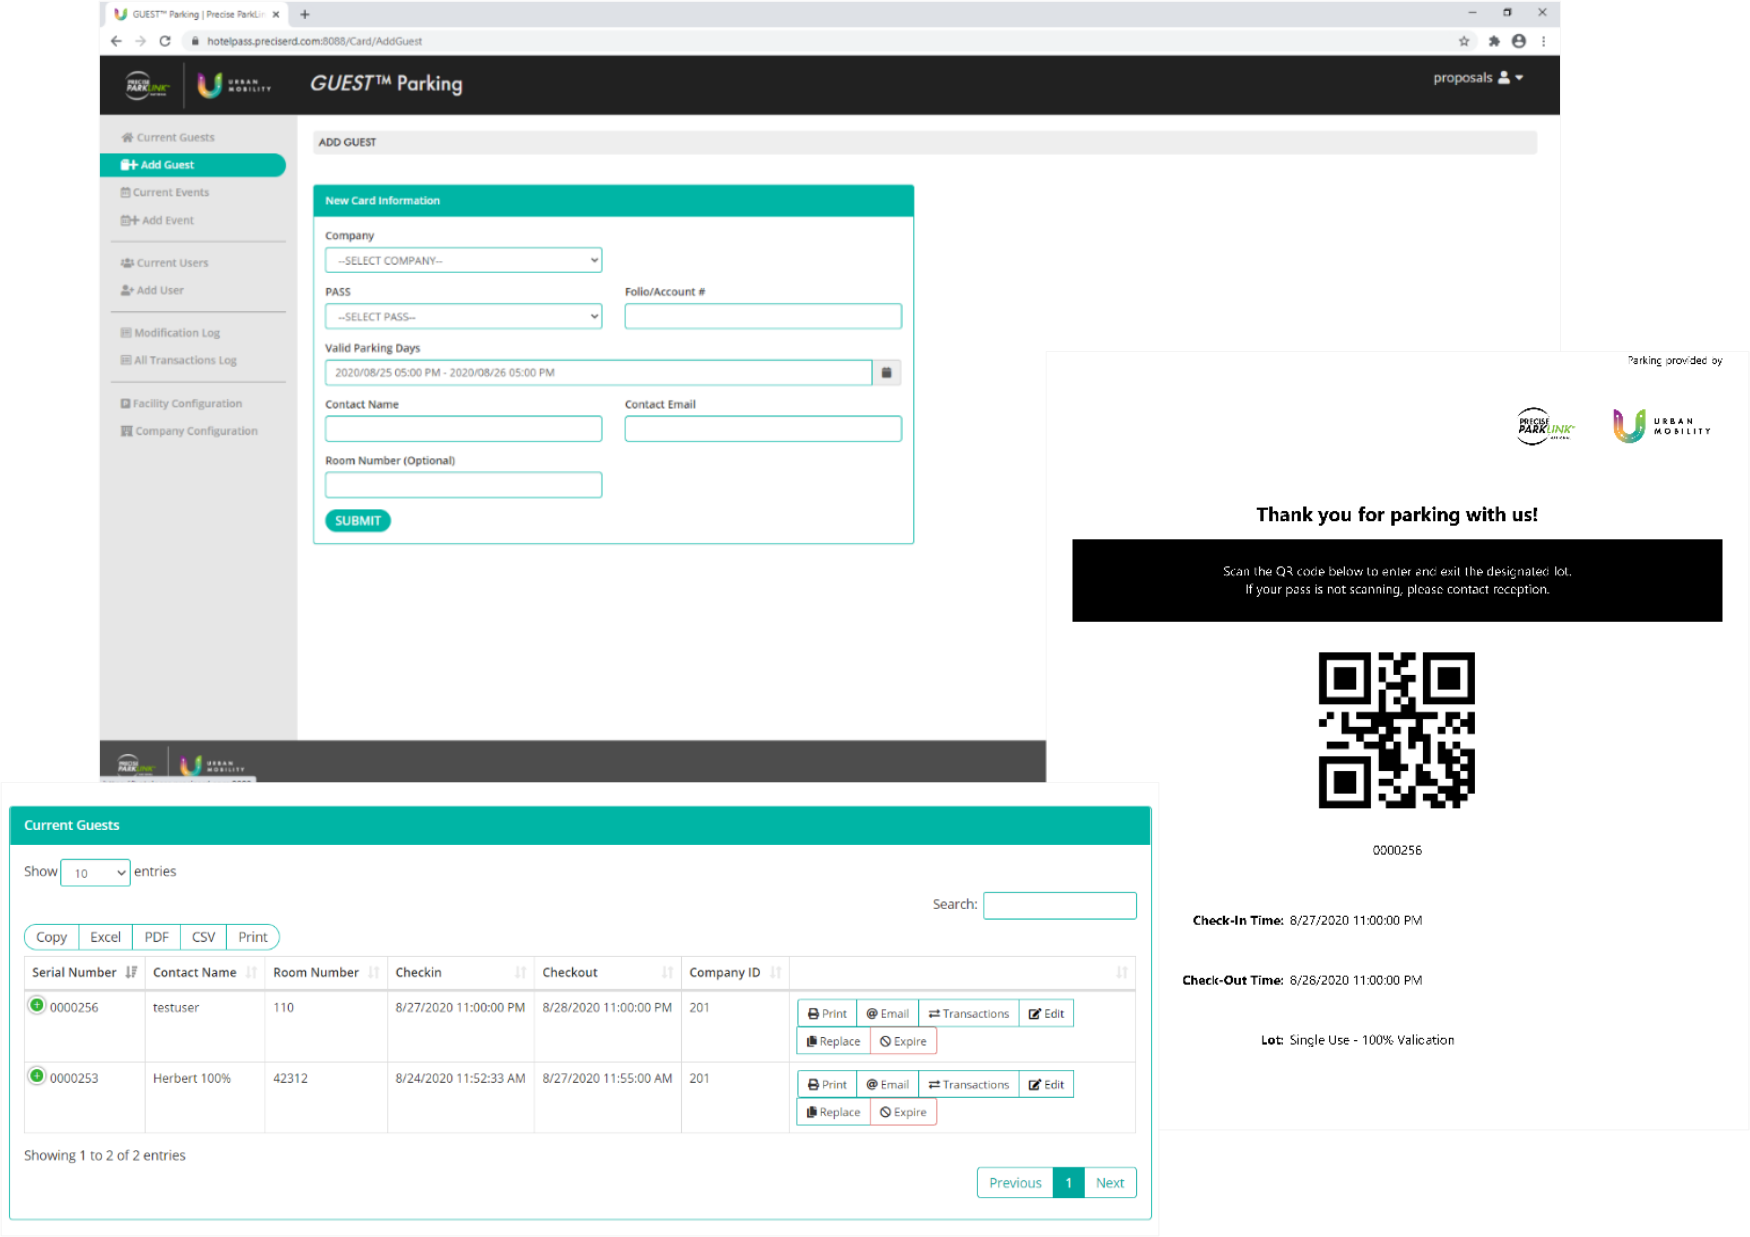Change the Show entries count dropdown
Image resolution: width=1750 pixels, height=1237 pixels.
pyautogui.click(x=95, y=872)
